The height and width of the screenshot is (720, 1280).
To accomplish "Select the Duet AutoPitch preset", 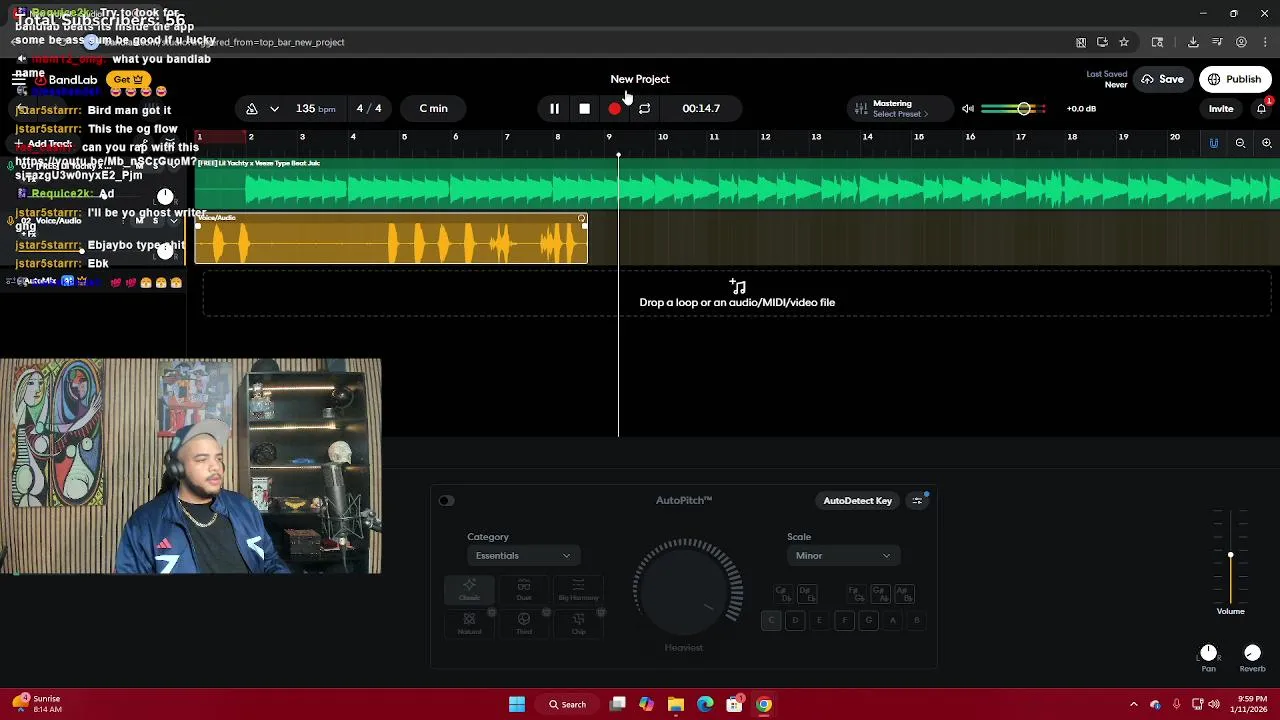I will click(x=523, y=590).
